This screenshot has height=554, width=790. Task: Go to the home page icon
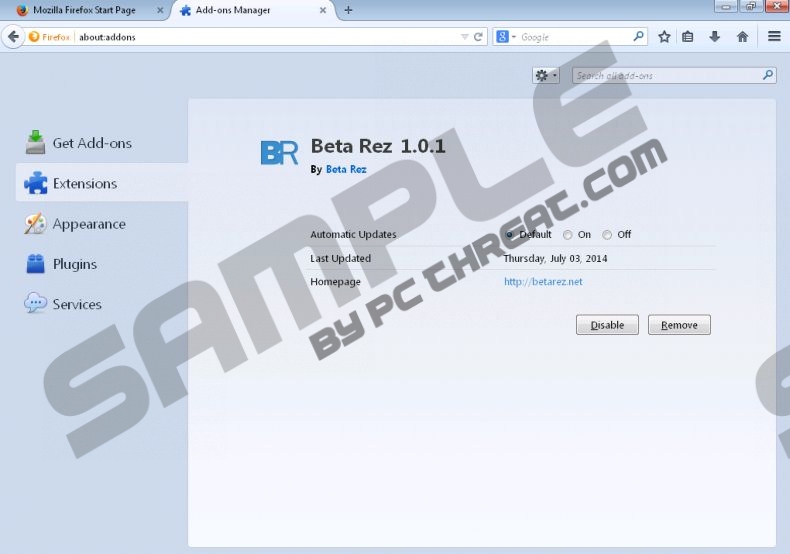click(x=742, y=37)
